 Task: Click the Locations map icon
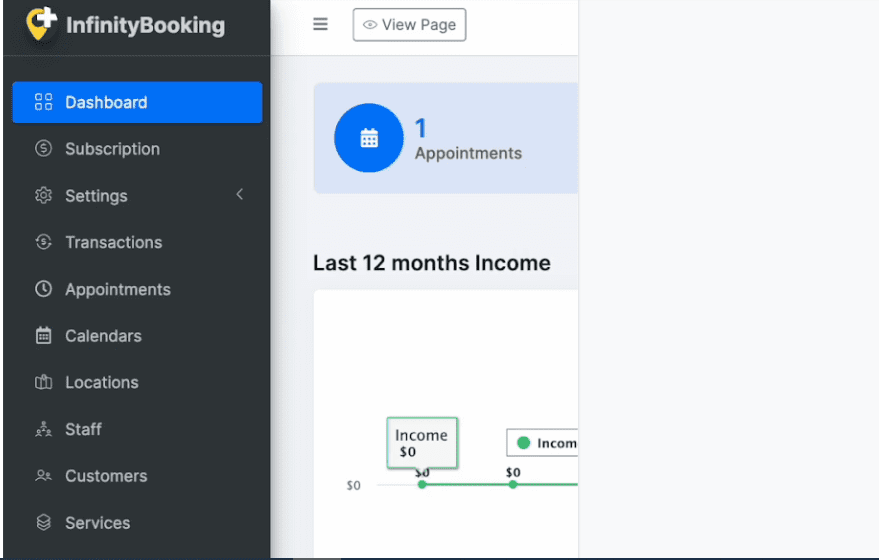tap(43, 382)
